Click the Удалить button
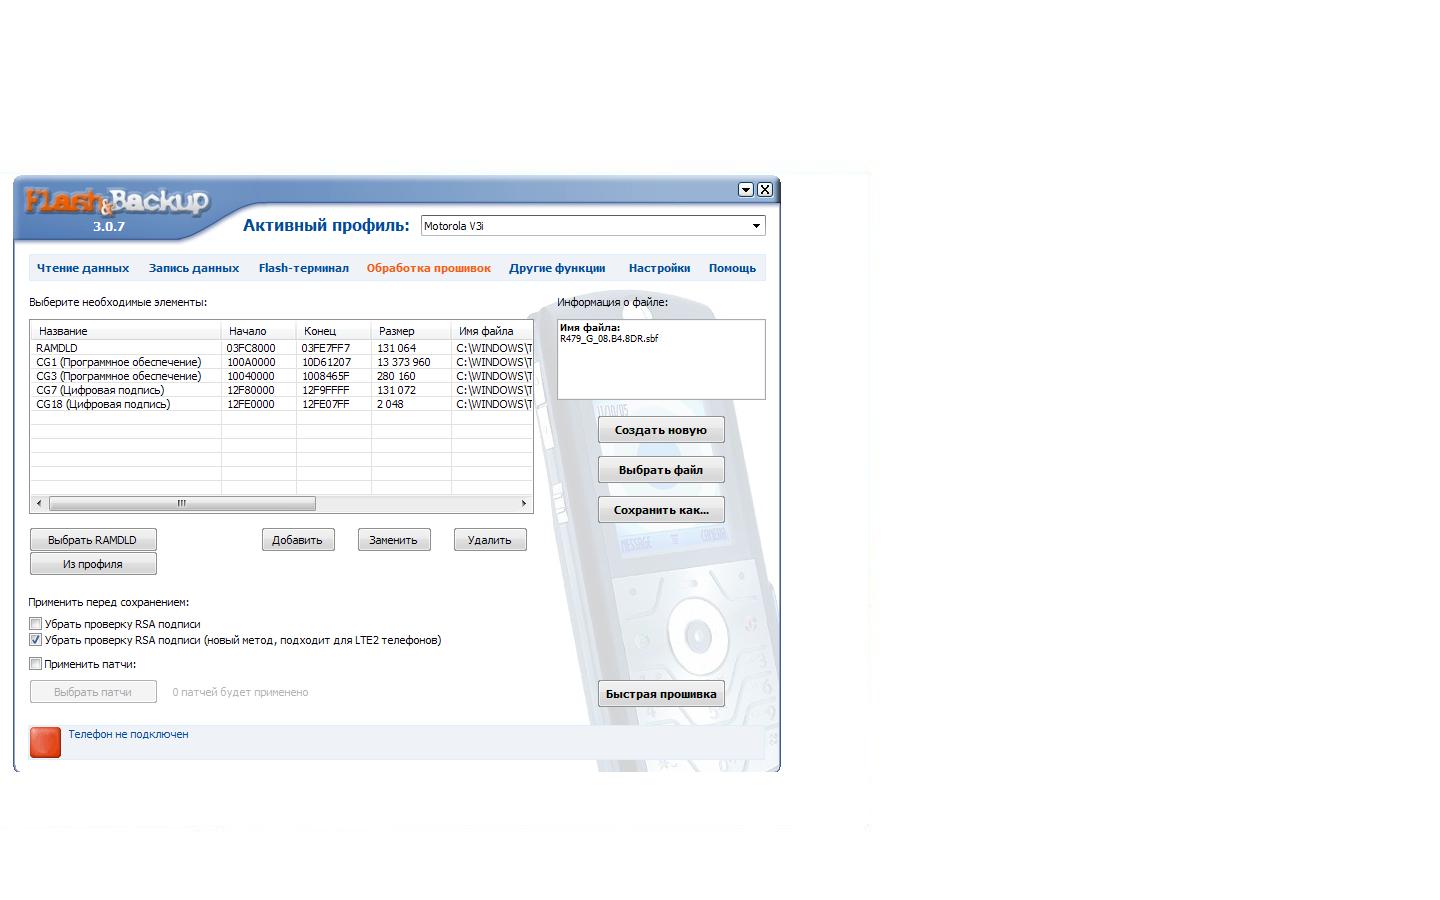Image resolution: width=1440 pixels, height=900 pixels. click(490, 540)
